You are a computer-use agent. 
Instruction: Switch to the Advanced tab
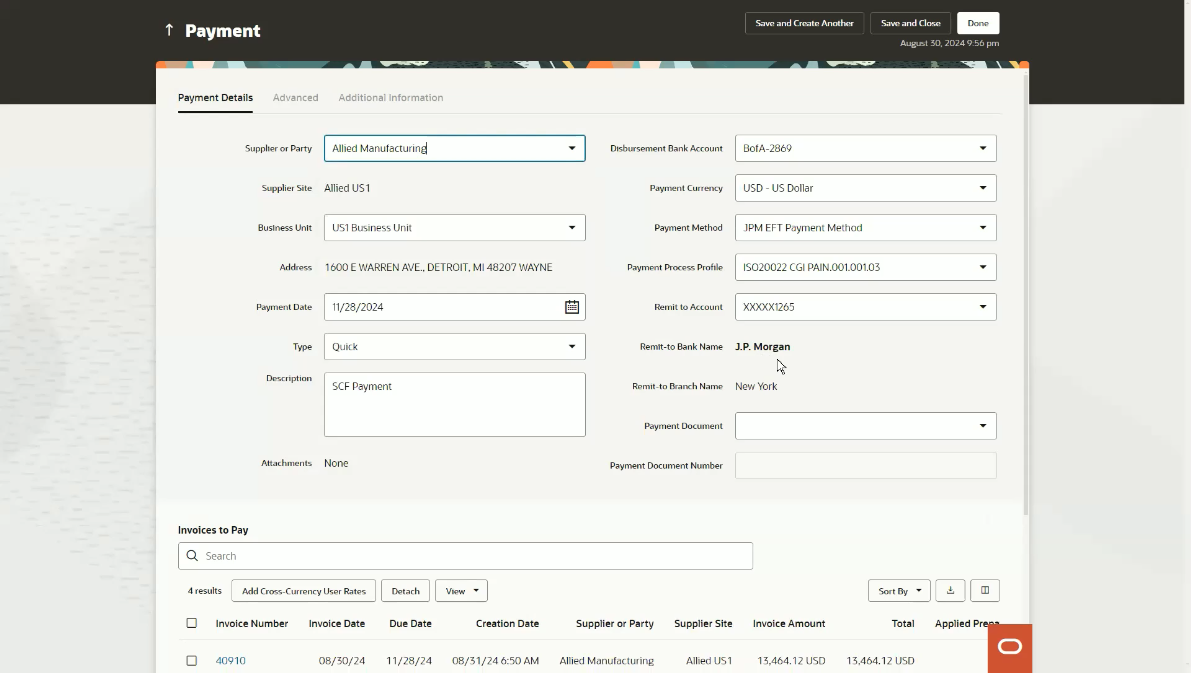pos(295,98)
